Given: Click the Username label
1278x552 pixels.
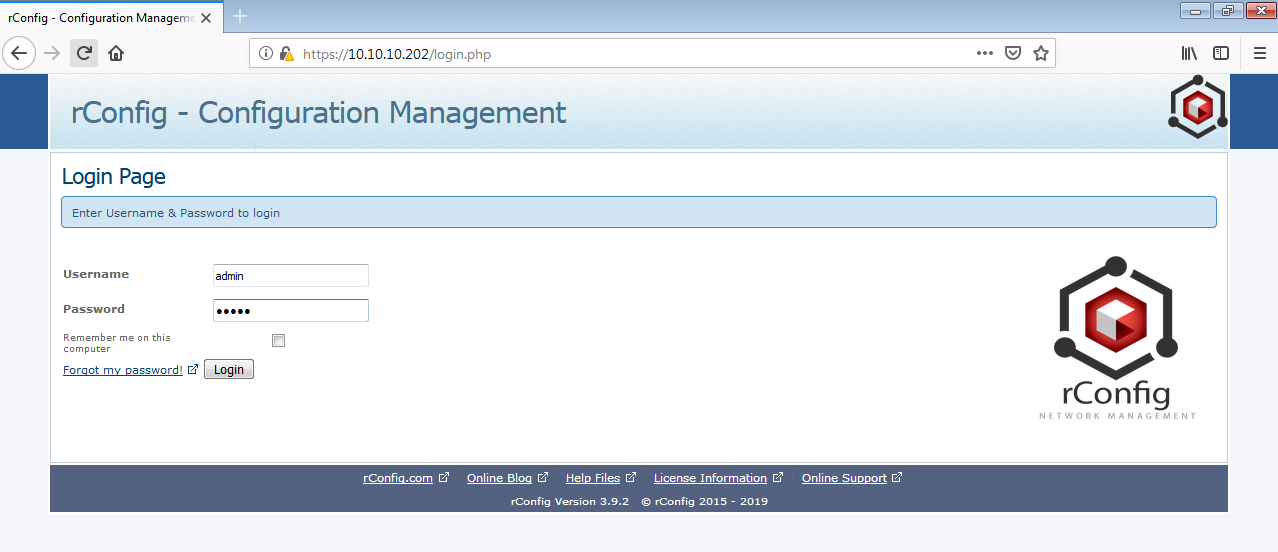Looking at the screenshot, I should pyautogui.click(x=96, y=274).
